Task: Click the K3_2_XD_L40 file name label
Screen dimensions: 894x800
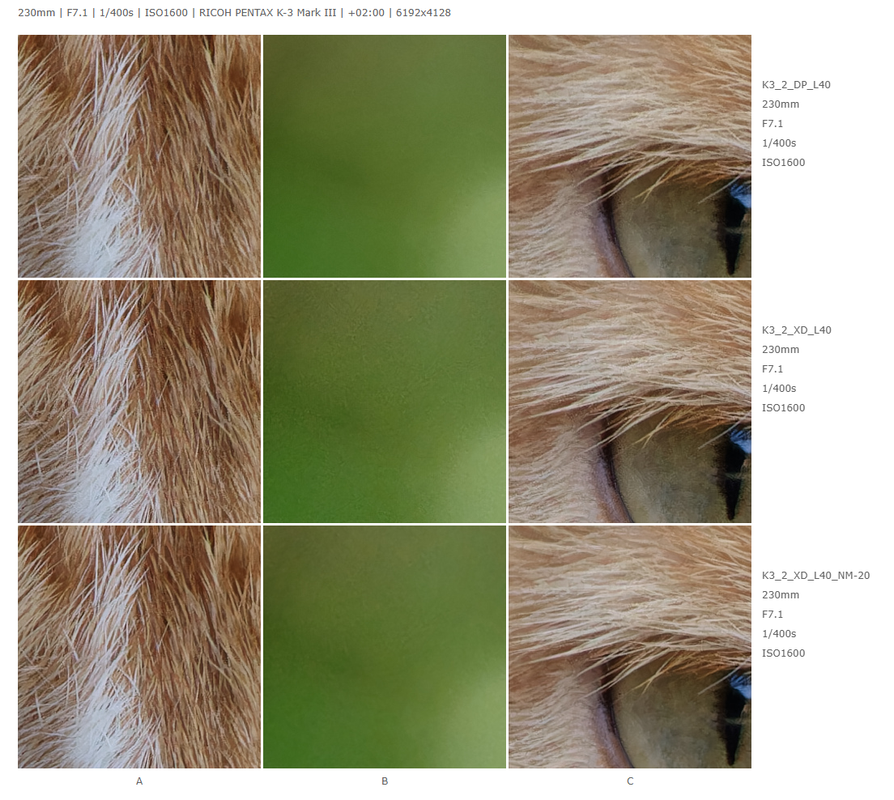Action: 797,330
